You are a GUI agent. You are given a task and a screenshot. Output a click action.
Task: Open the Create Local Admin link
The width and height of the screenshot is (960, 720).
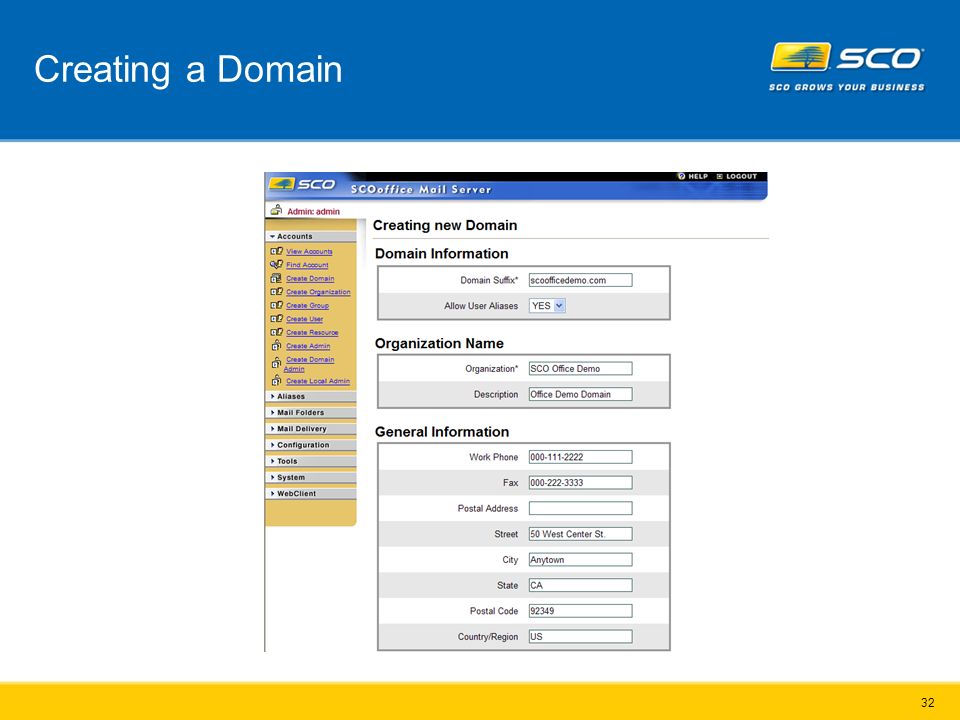click(318, 381)
